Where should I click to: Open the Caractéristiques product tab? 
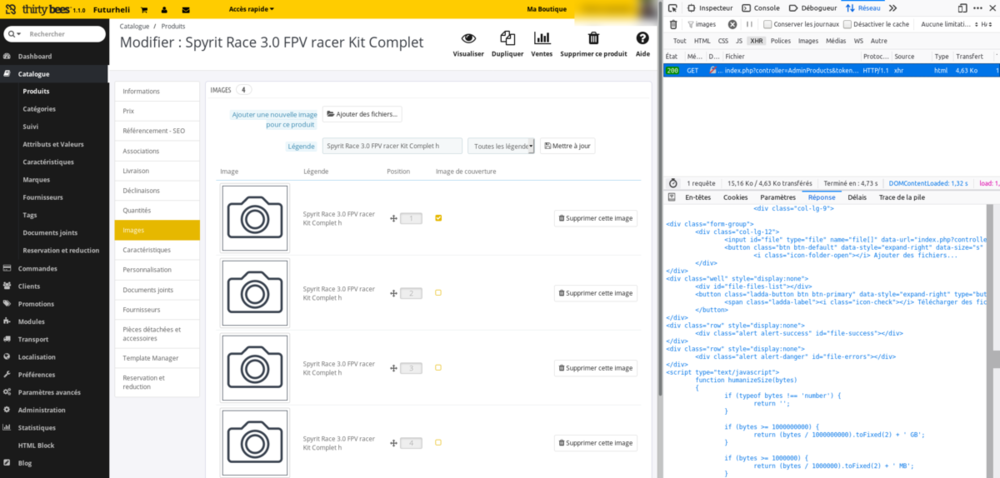(147, 250)
